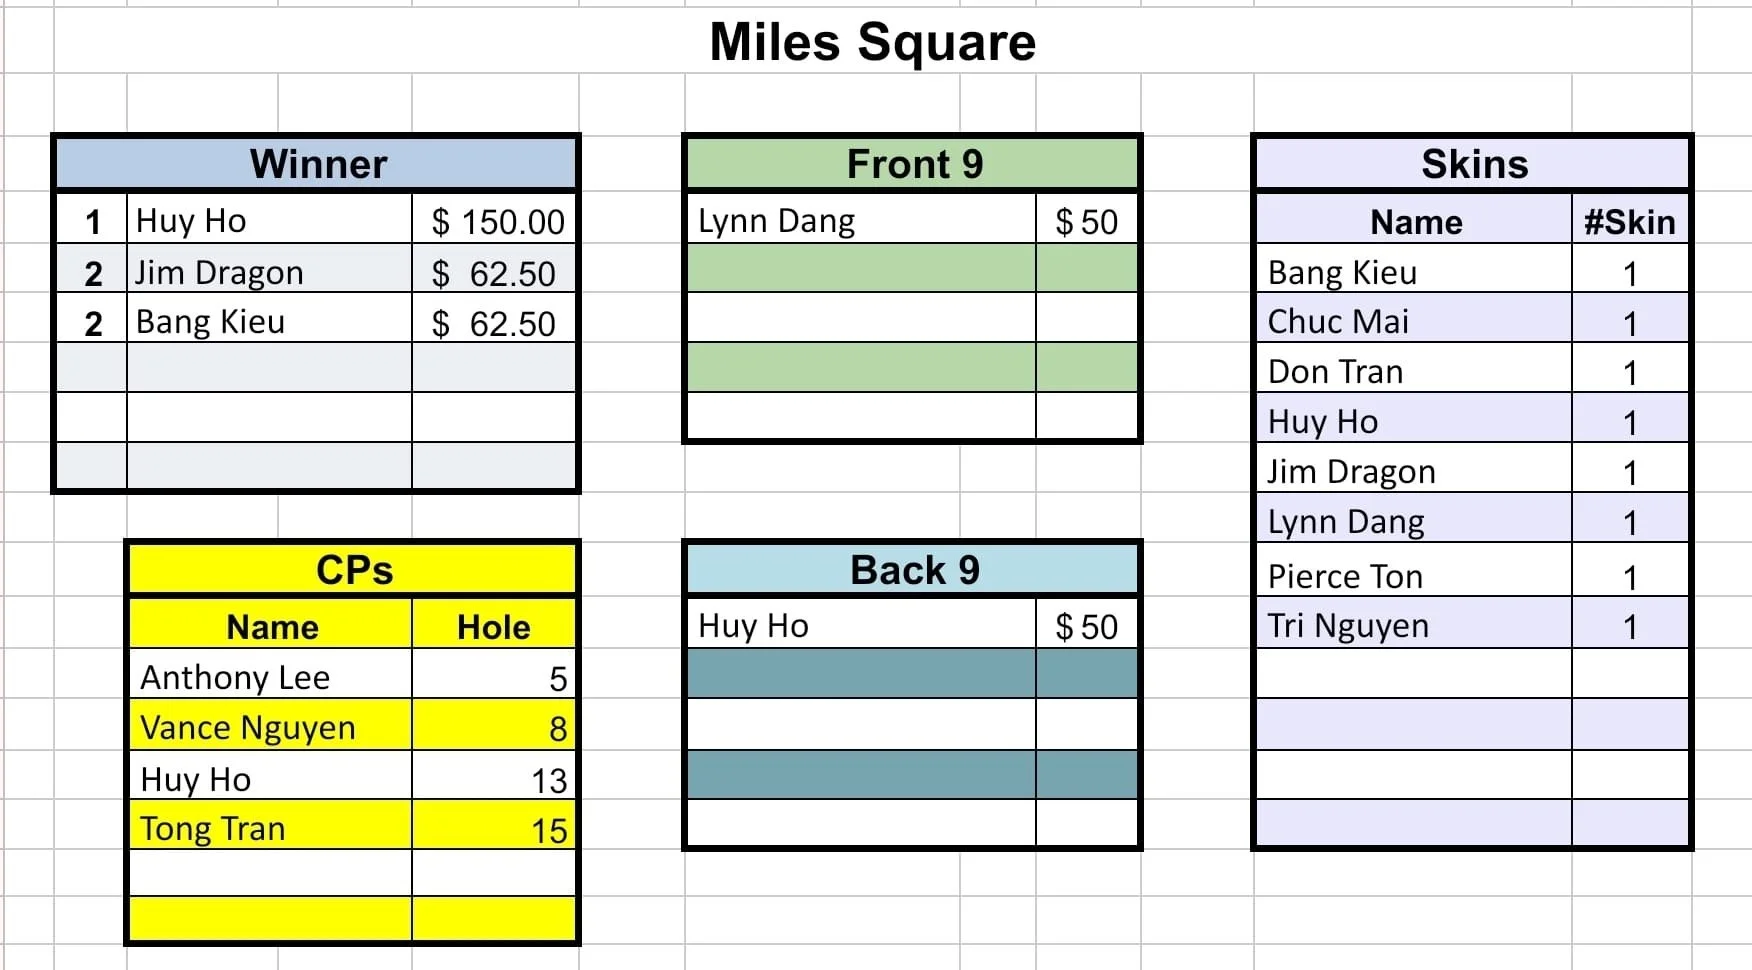Select the Front 9 header cell

tap(912, 164)
